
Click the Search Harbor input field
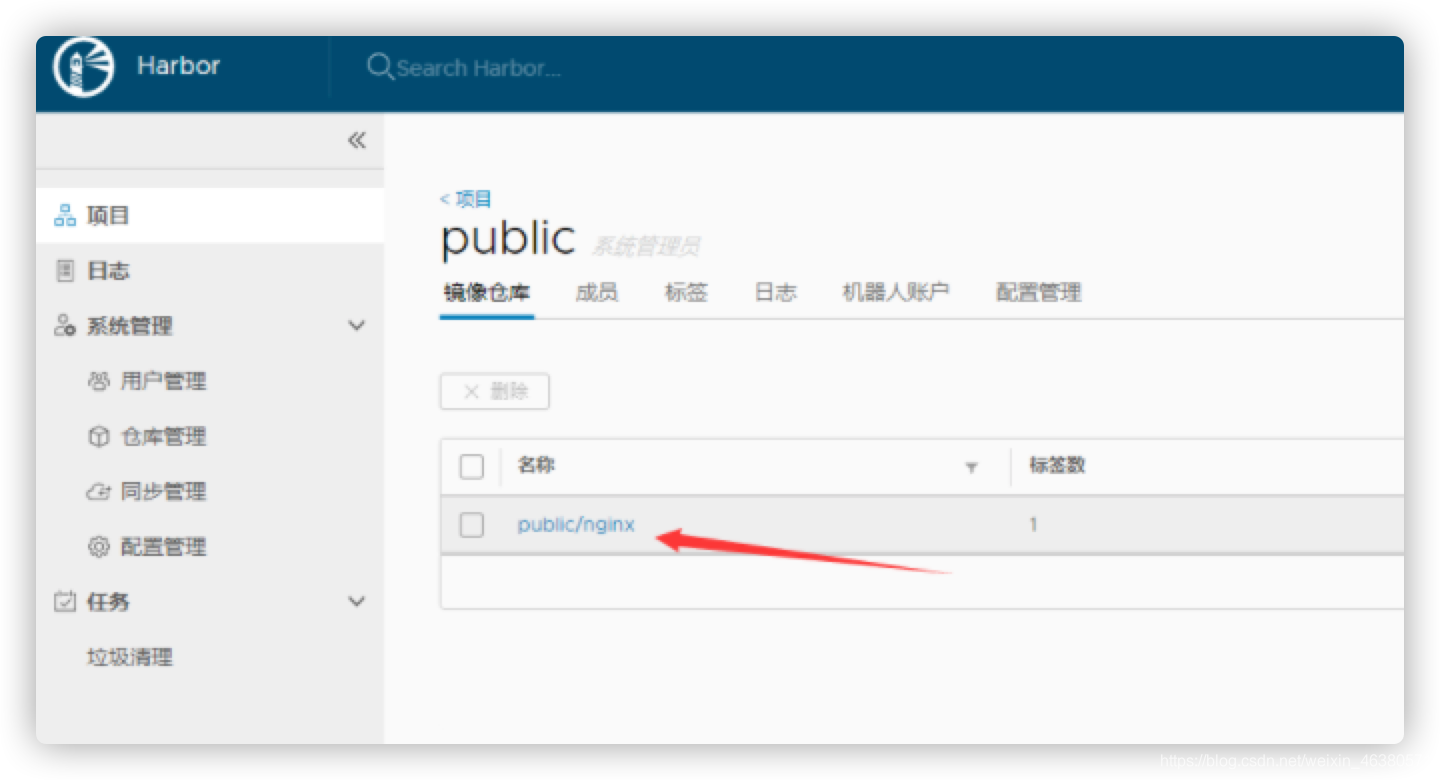pyautogui.click(x=478, y=68)
